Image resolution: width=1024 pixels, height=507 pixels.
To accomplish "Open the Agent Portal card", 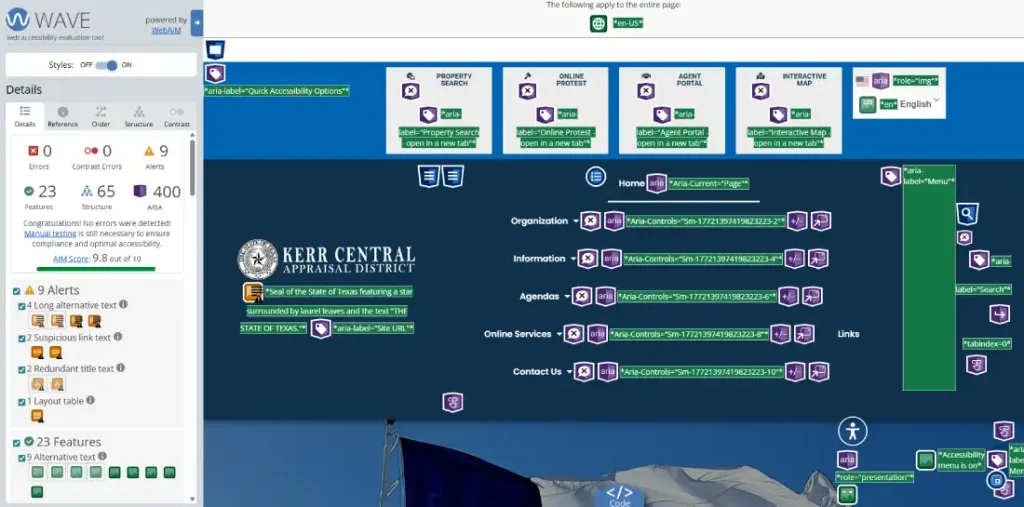I will pyautogui.click(x=672, y=110).
